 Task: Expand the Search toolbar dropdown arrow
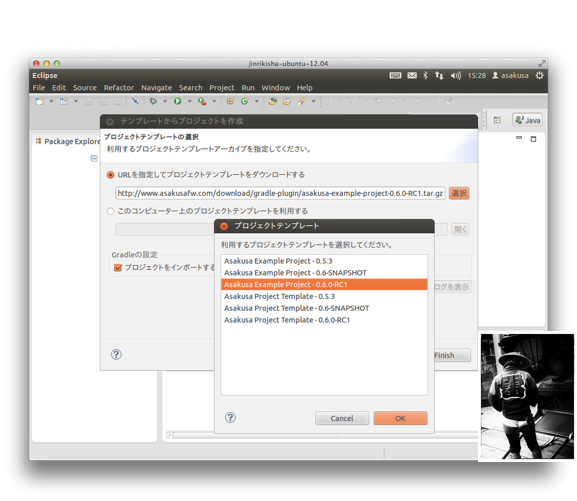(314, 101)
